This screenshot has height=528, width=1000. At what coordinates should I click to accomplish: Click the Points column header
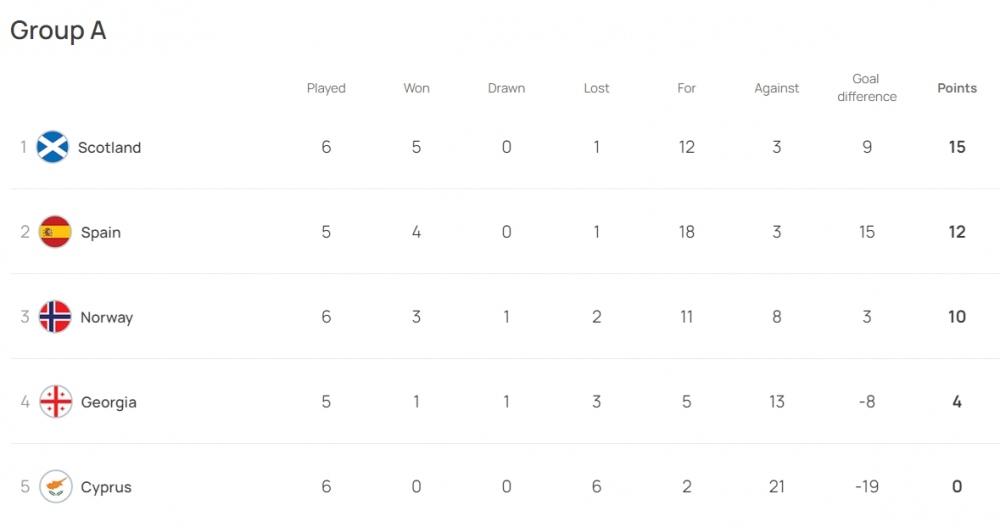pyautogui.click(x=956, y=88)
